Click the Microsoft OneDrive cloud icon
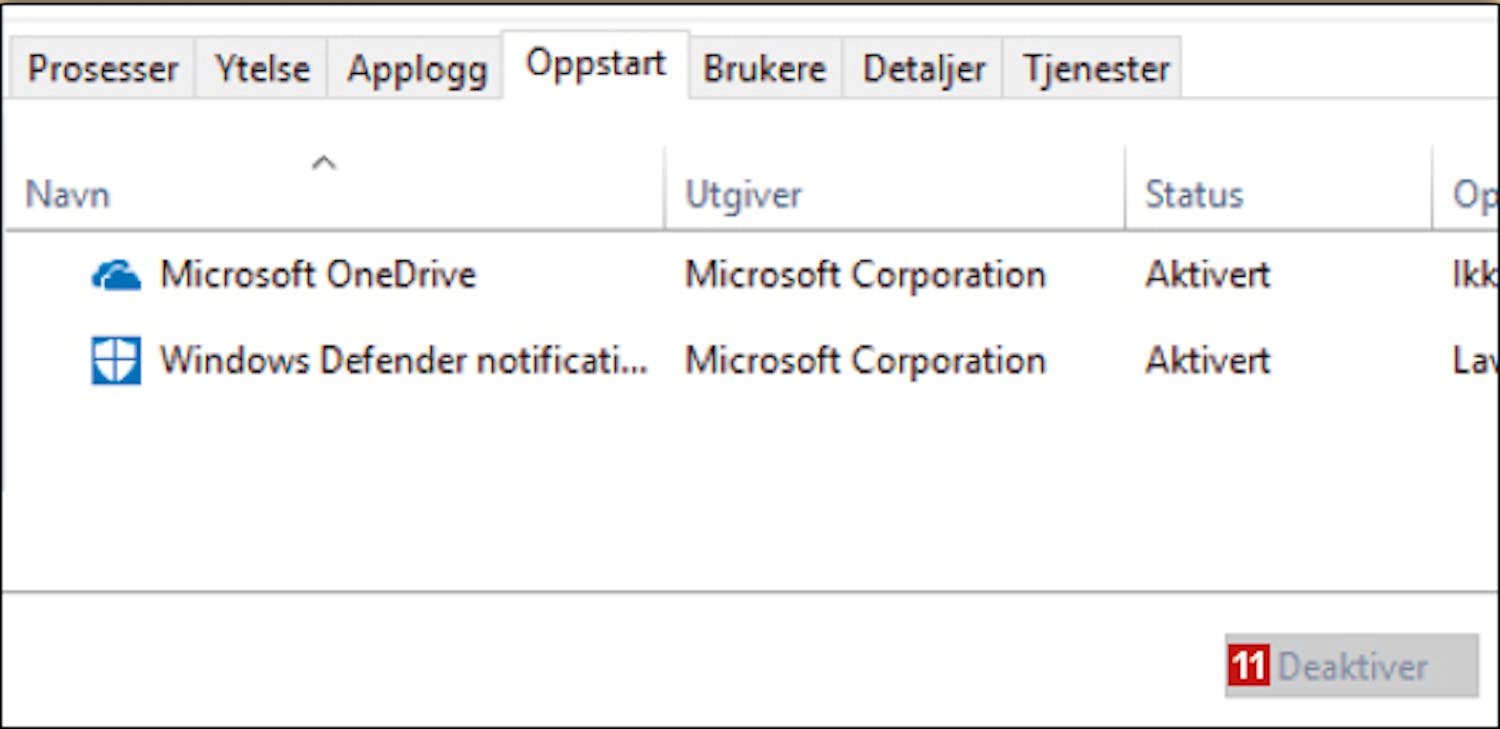The image size is (1500, 729). 116,275
